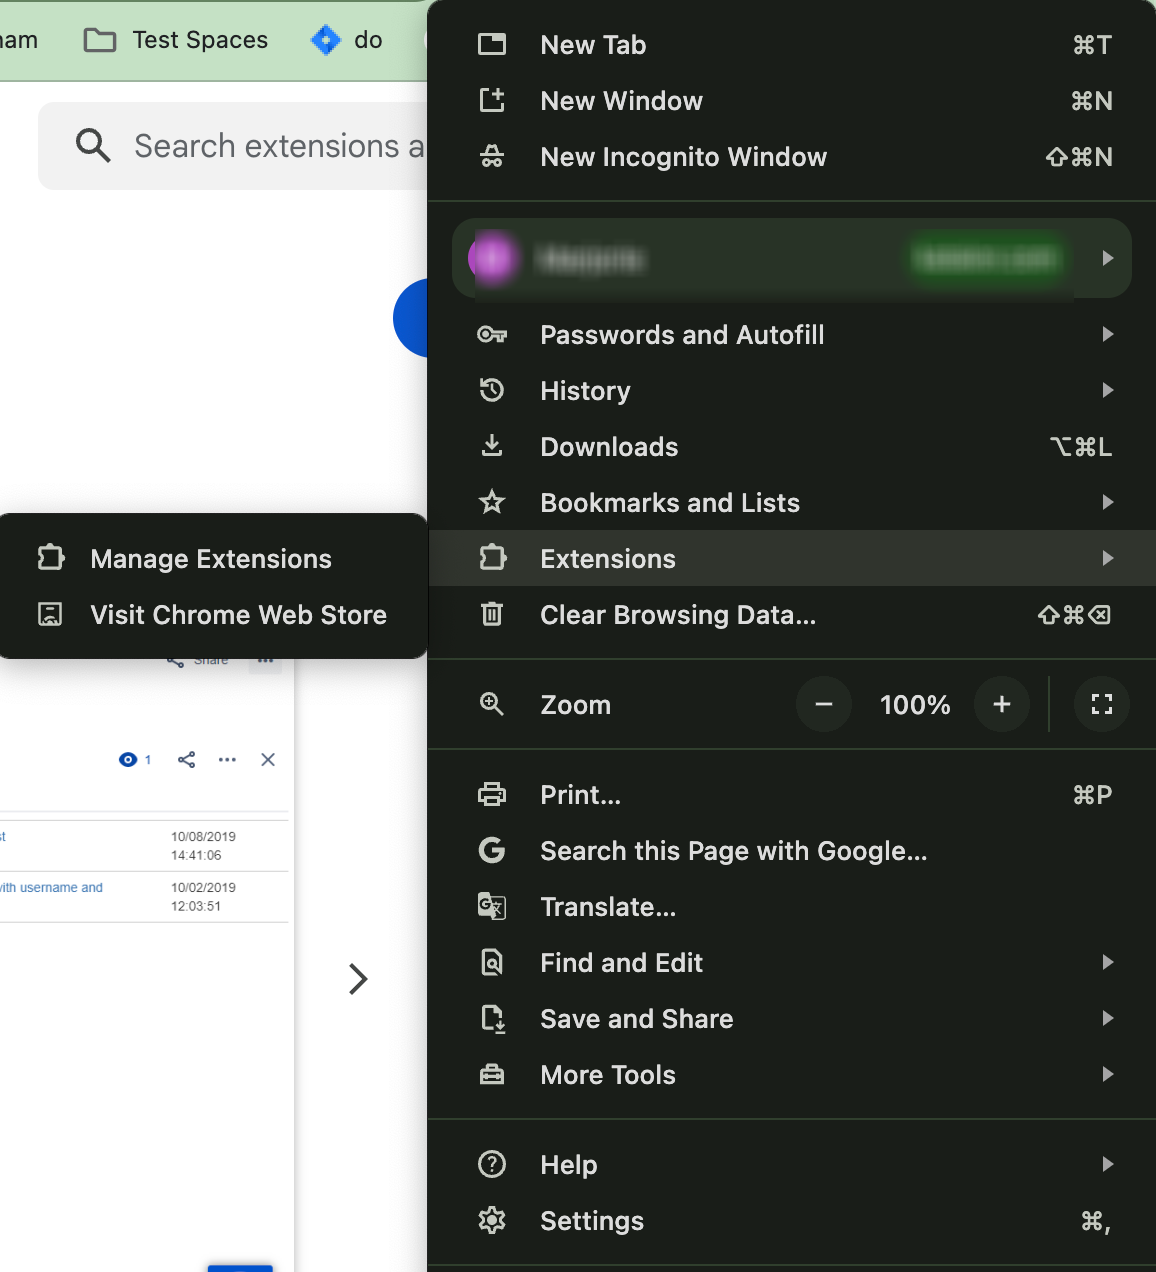The height and width of the screenshot is (1272, 1156).
Task: Click the key icon next to Passwords and Autofill
Action: [x=492, y=334]
